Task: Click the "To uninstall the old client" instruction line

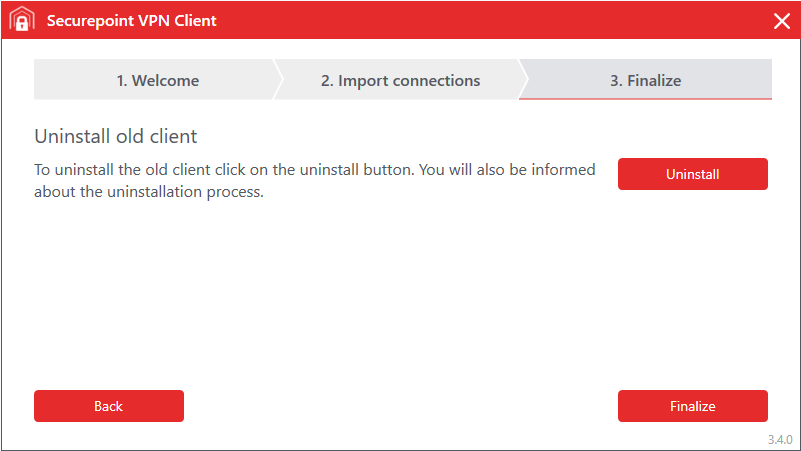Action: [314, 170]
